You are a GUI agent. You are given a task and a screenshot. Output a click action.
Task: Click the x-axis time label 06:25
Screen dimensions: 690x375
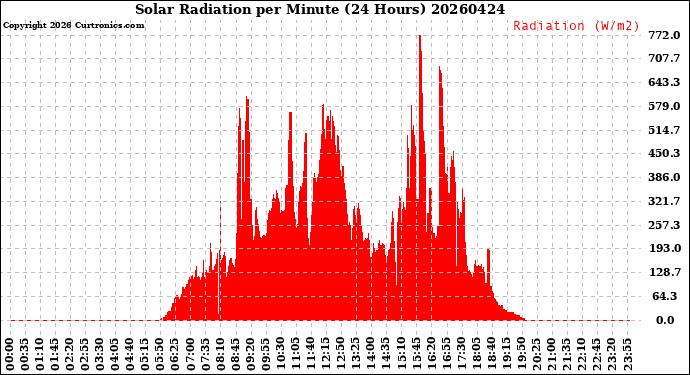coord(176,355)
